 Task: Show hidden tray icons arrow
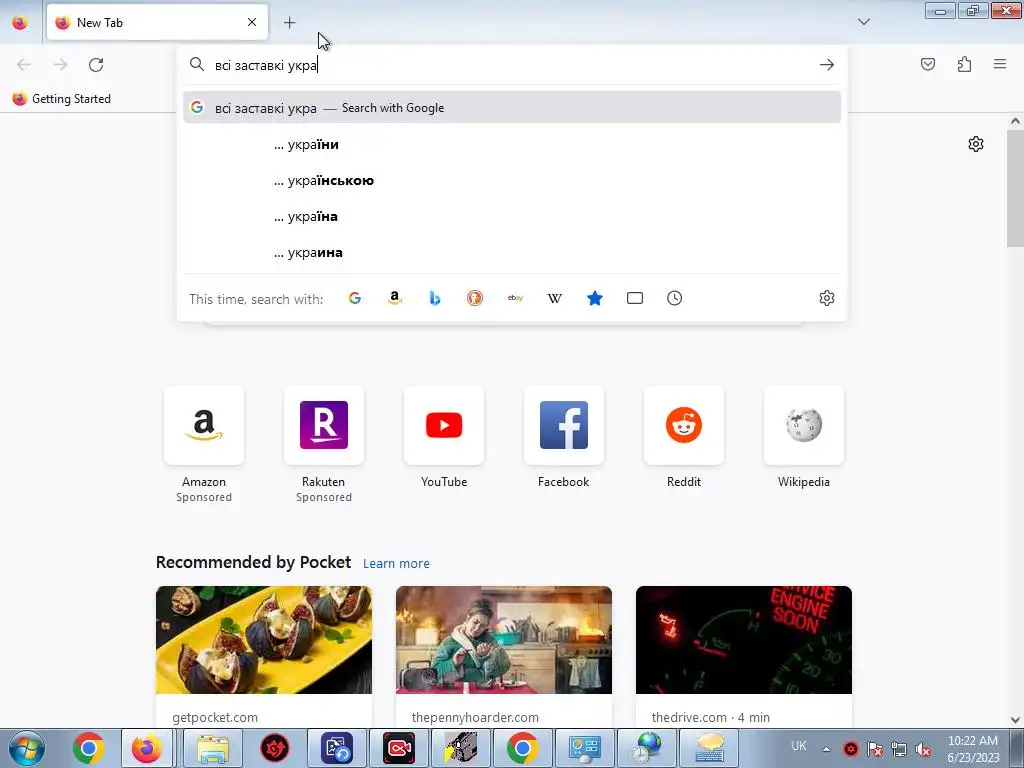tap(826, 749)
